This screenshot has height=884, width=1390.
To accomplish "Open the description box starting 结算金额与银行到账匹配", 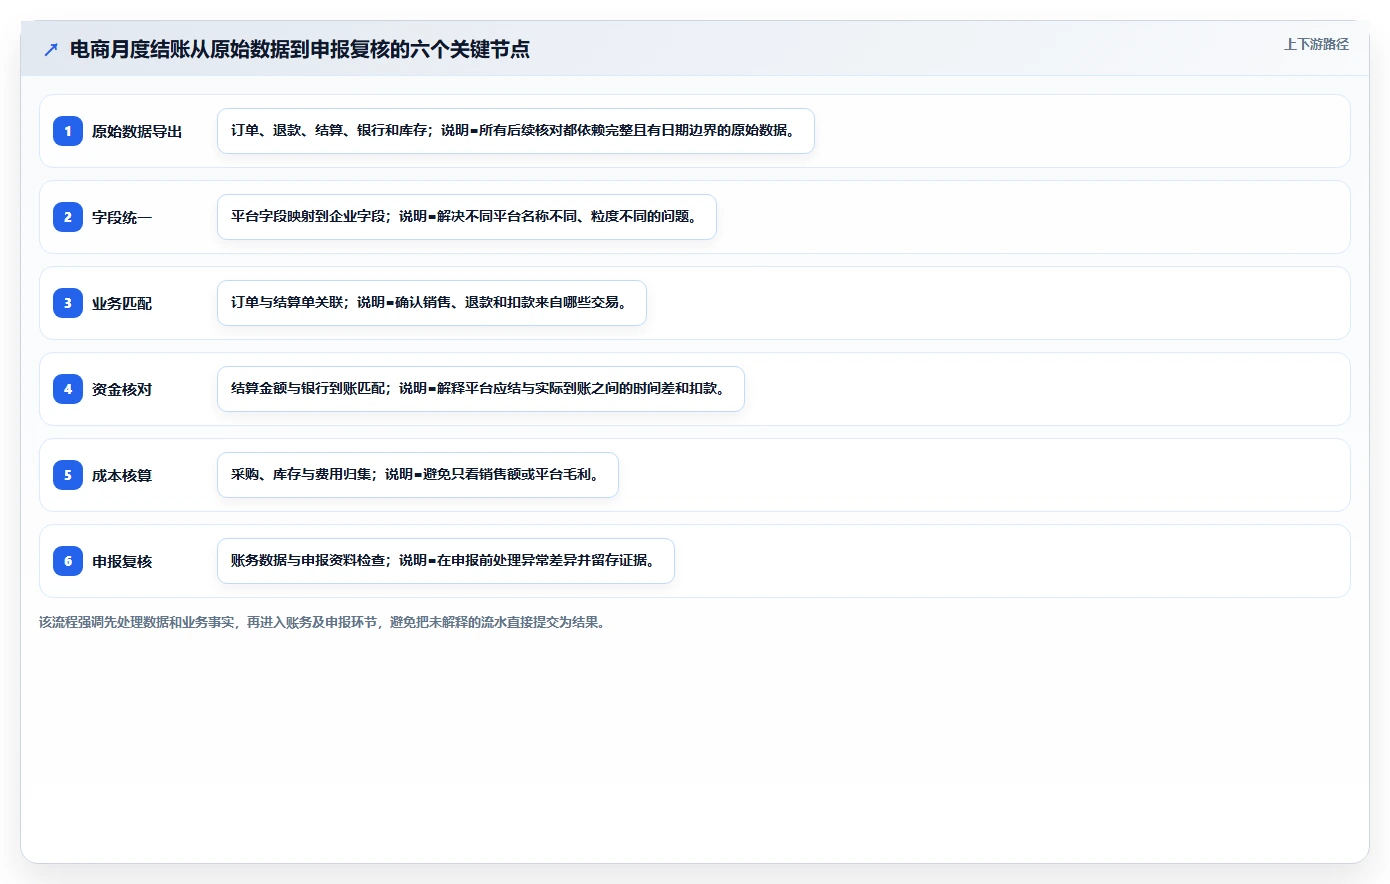I will pos(481,389).
